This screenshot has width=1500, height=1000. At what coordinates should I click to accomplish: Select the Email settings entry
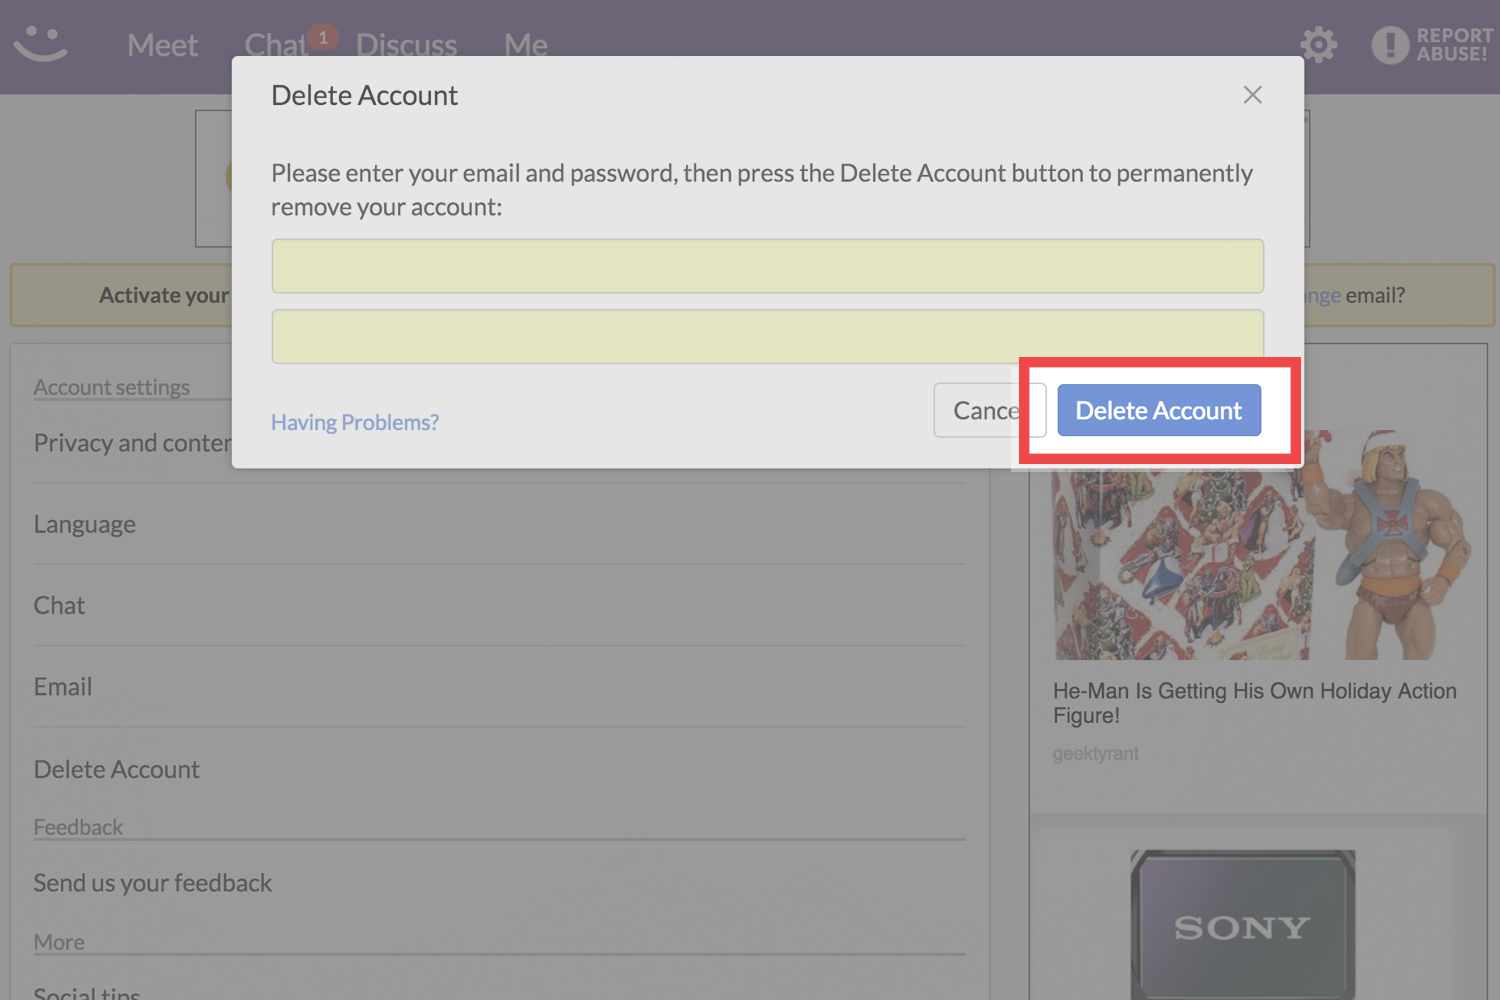pyautogui.click(x=63, y=687)
